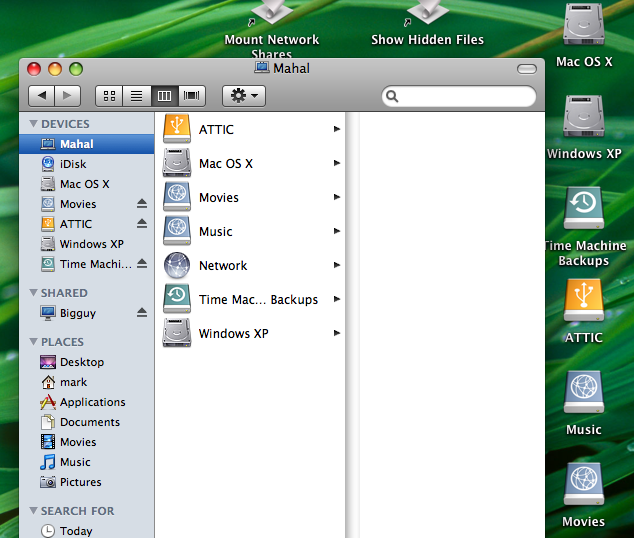634x538 pixels.
Task: Go forward with the right arrow button
Action: click(68, 96)
